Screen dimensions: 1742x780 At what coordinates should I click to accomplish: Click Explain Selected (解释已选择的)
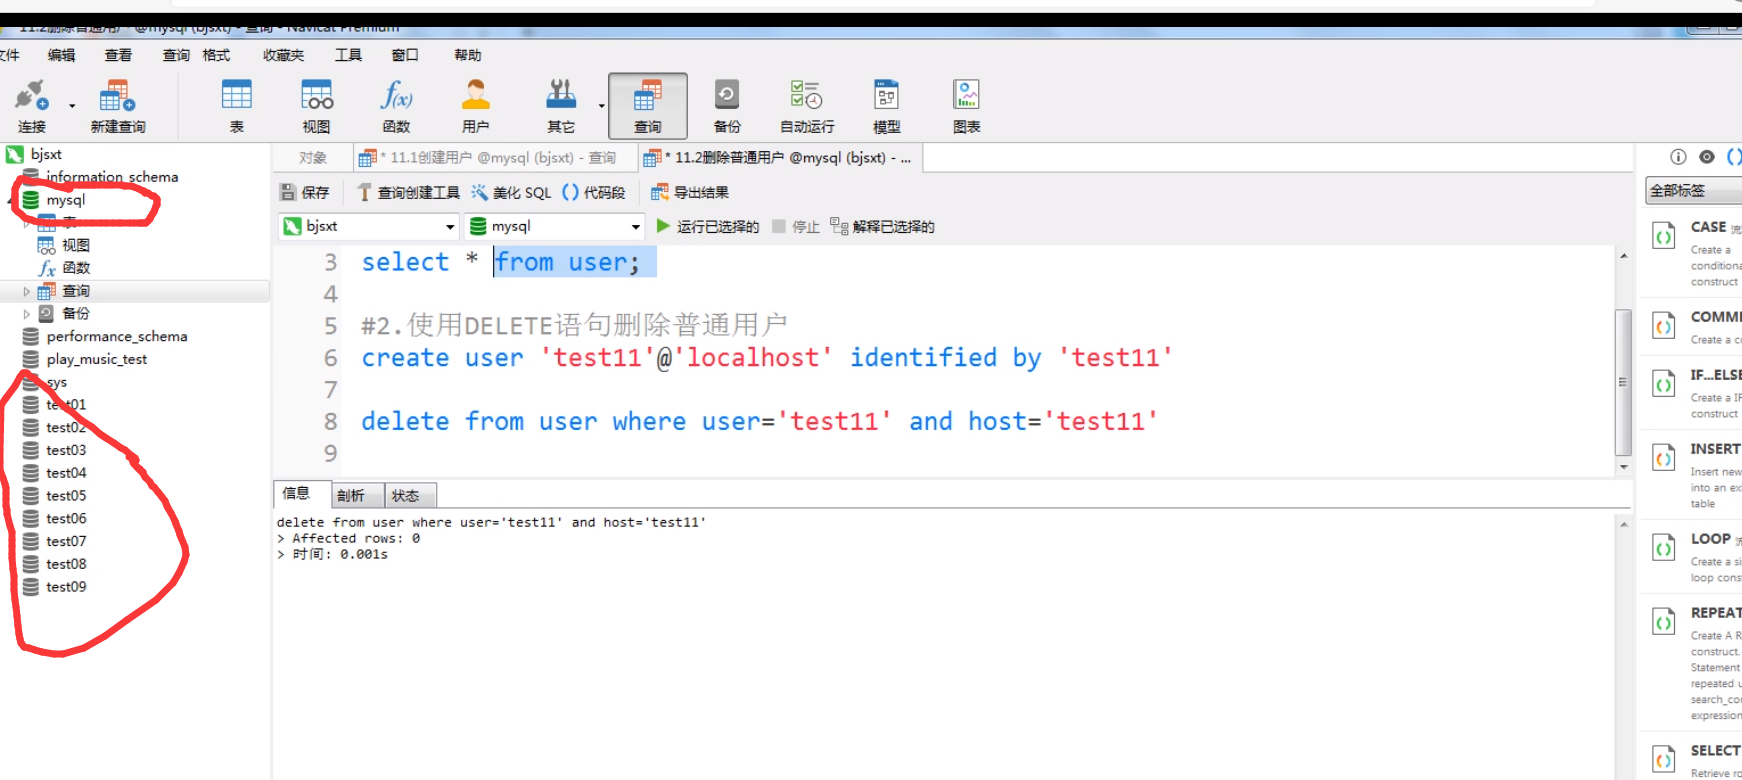[x=882, y=226]
